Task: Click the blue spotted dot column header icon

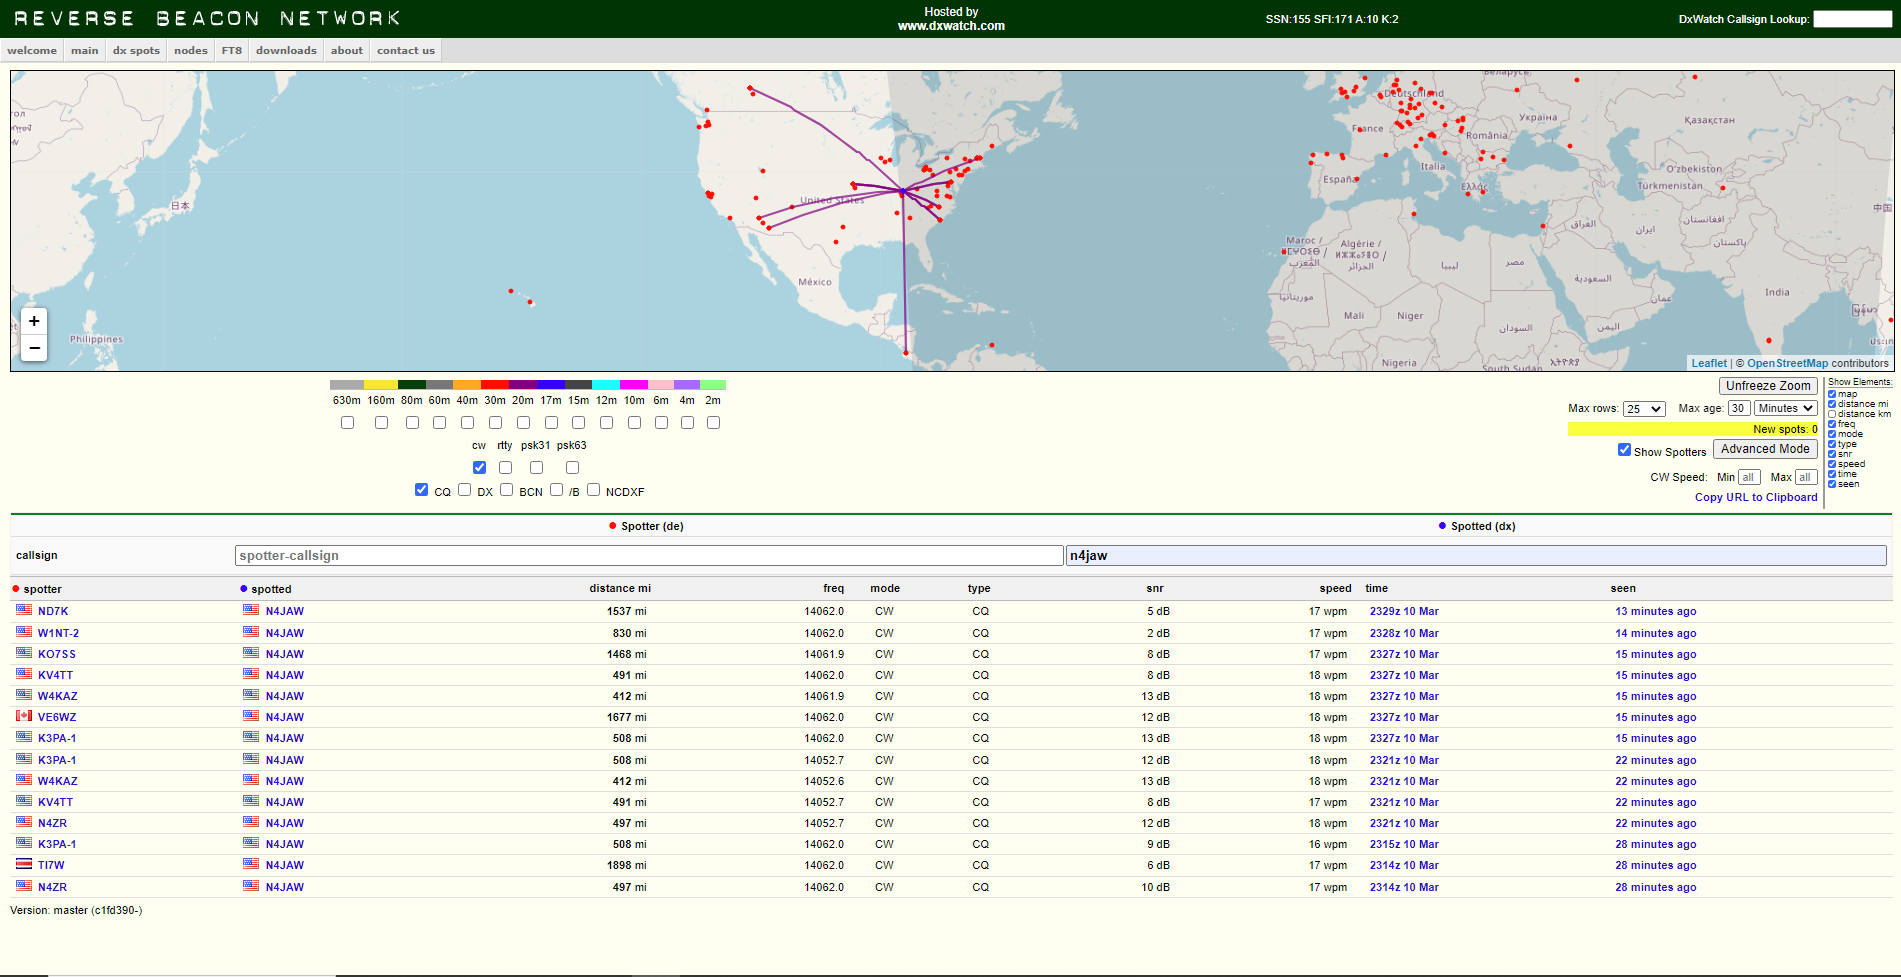Action: click(244, 589)
